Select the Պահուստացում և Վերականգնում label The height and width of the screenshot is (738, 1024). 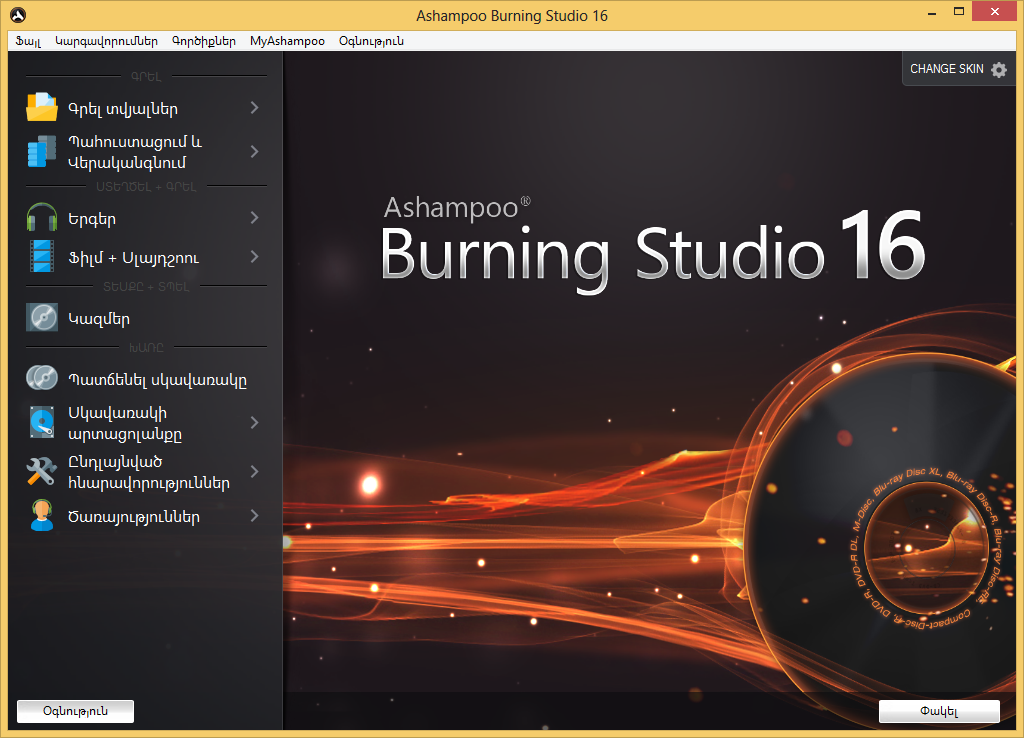point(135,152)
